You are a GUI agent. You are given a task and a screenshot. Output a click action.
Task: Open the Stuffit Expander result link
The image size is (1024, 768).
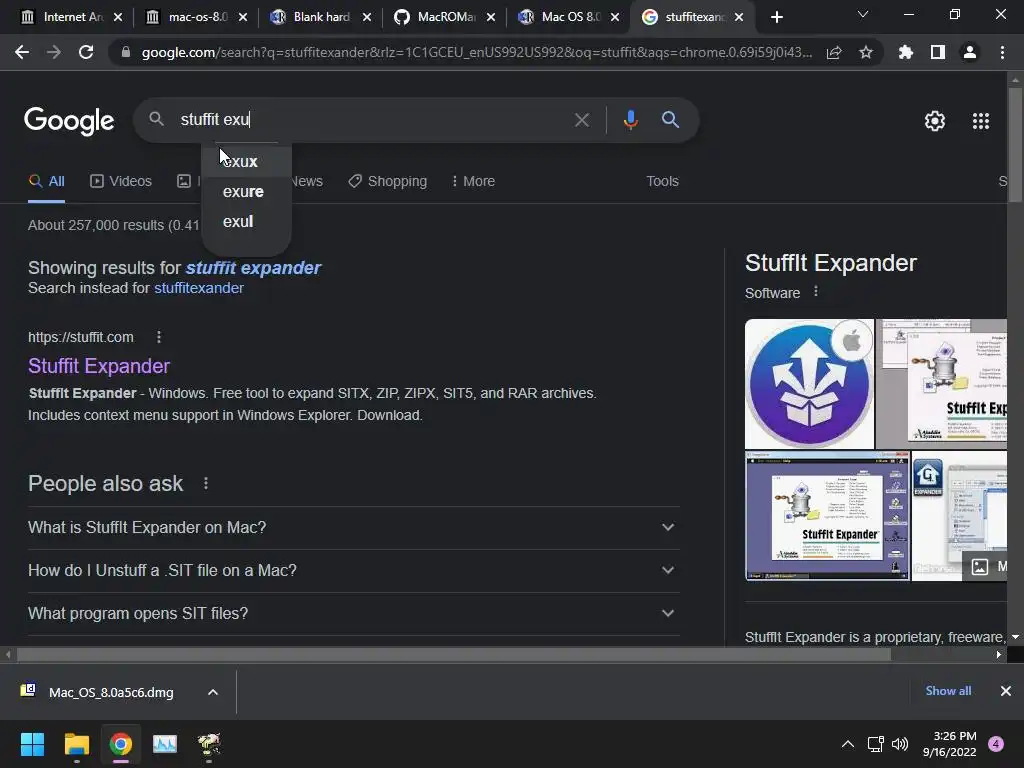point(99,366)
